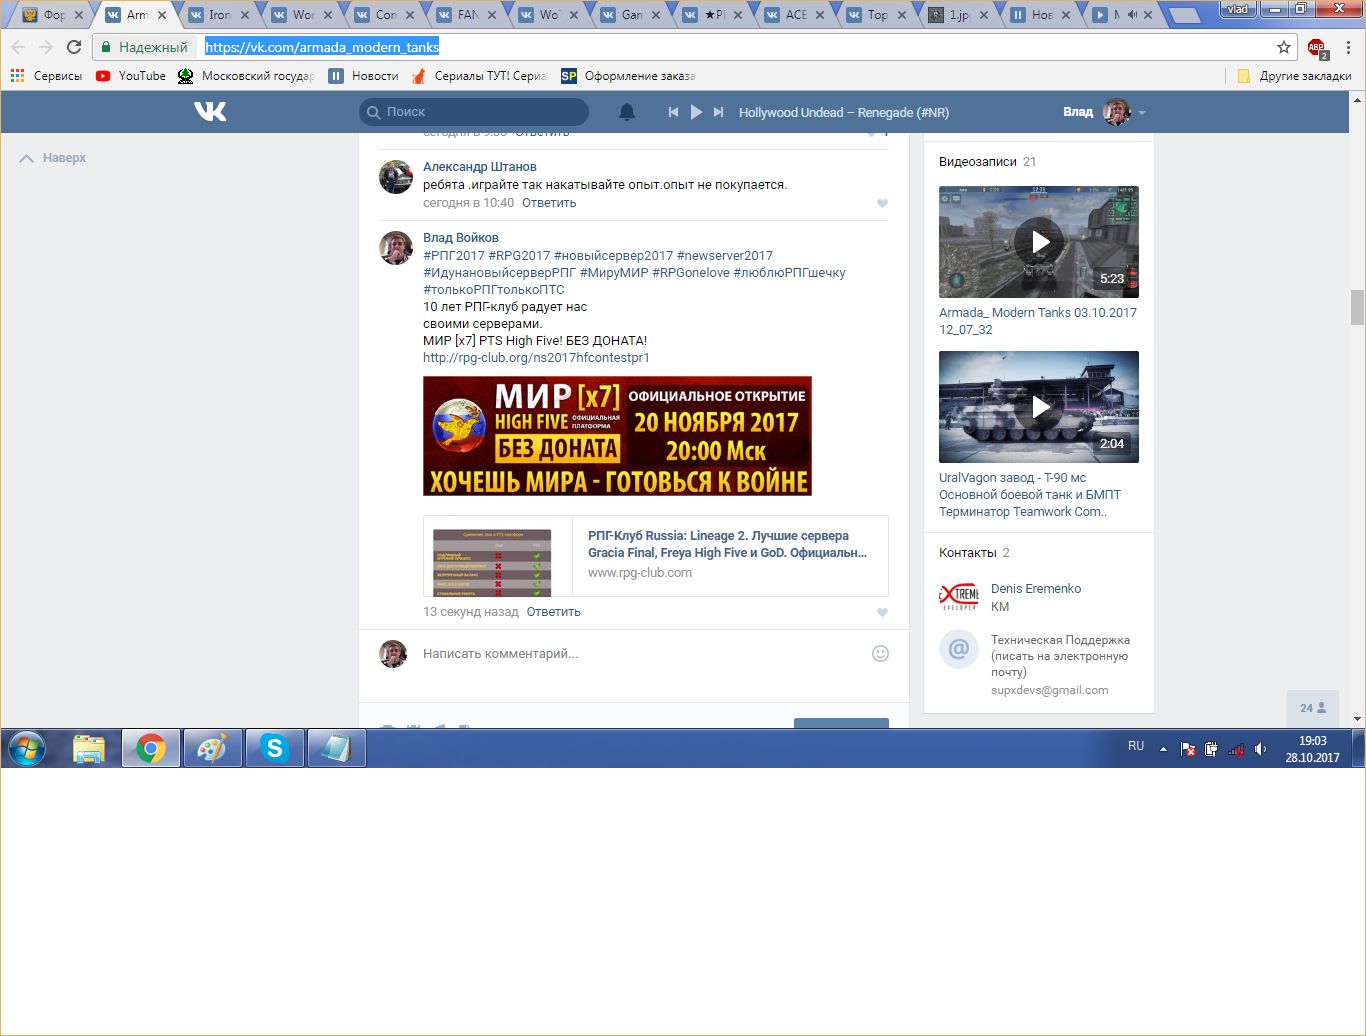Click the VK logo home icon
This screenshot has height=1036, width=1366.
coord(210,112)
